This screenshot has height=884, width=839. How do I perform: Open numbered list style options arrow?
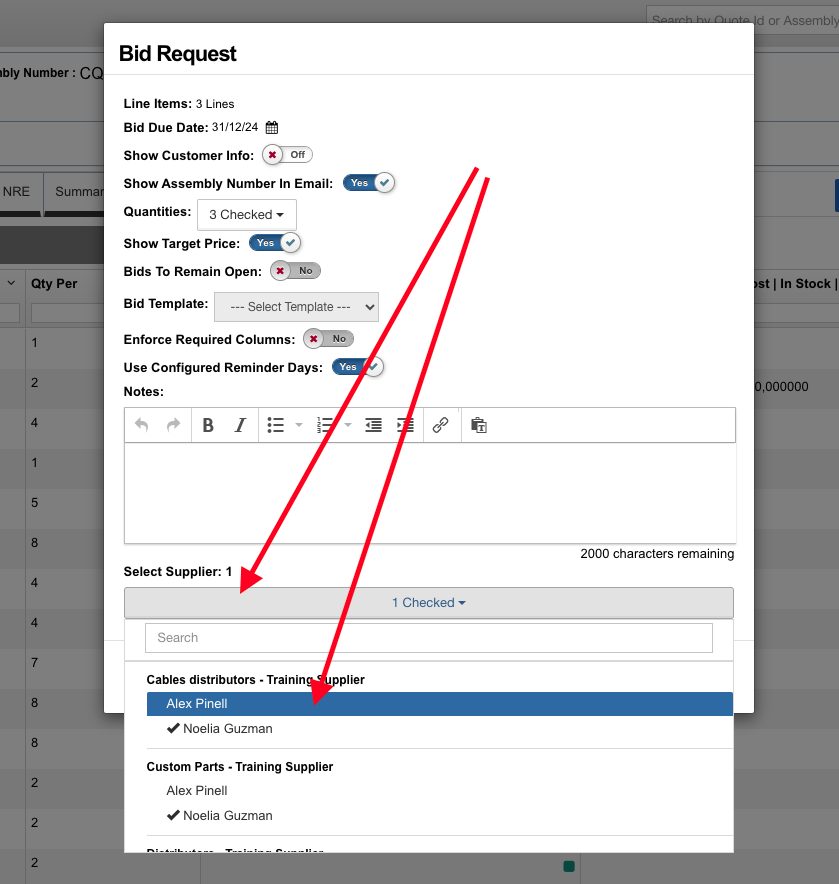click(348, 425)
